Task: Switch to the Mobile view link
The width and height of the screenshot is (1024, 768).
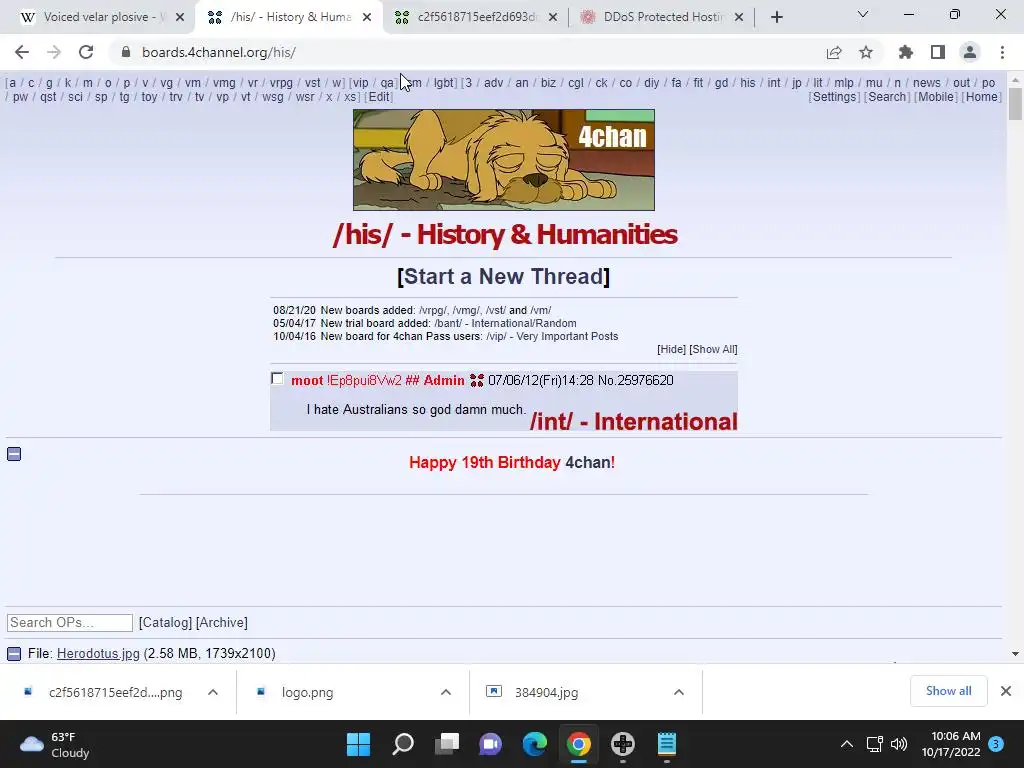Action: tap(936, 97)
